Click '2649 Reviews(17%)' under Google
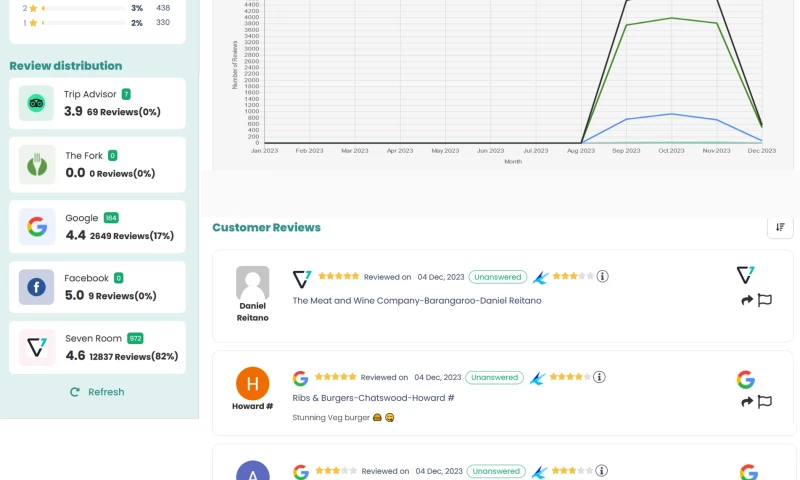 pyautogui.click(x=132, y=236)
